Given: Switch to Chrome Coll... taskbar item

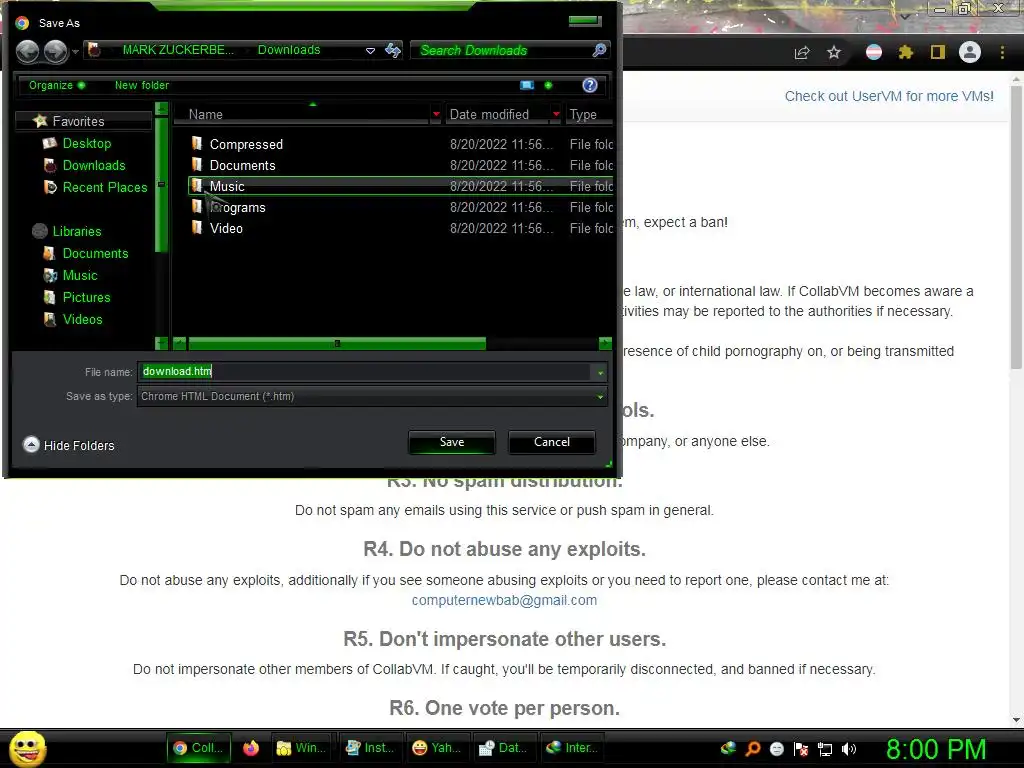Looking at the screenshot, I should 199,748.
